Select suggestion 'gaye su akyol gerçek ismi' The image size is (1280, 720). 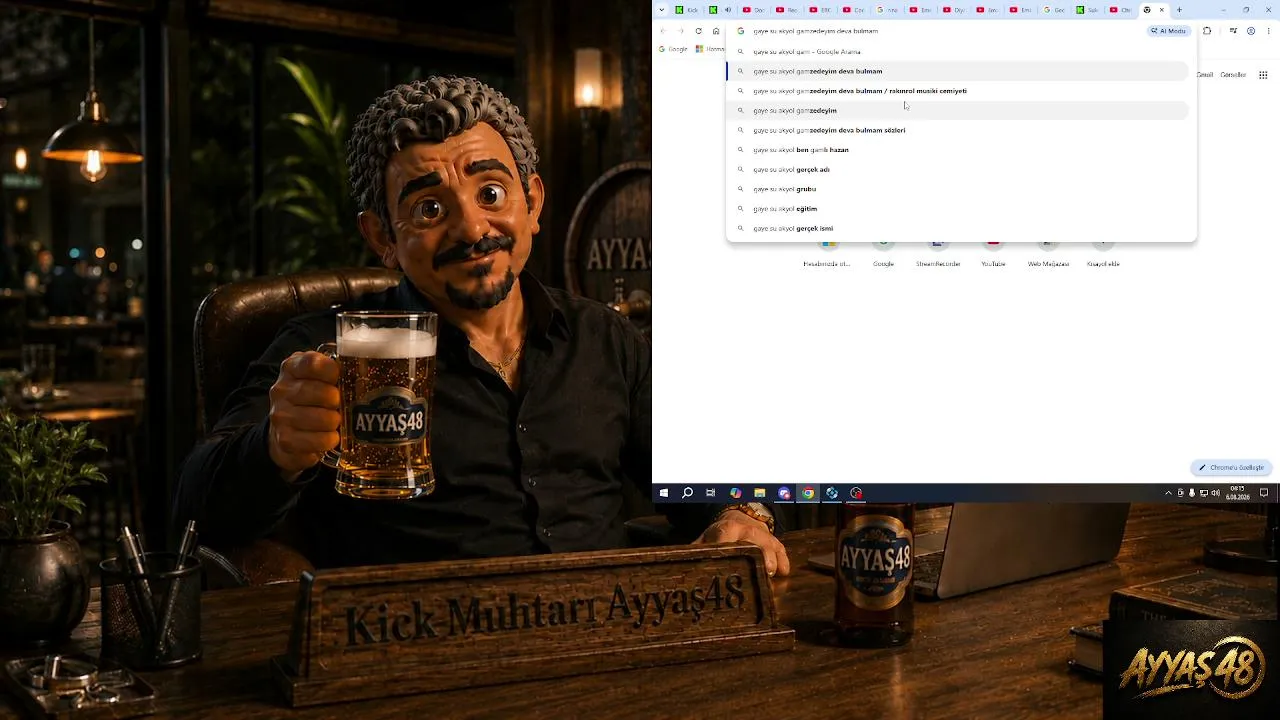957,228
